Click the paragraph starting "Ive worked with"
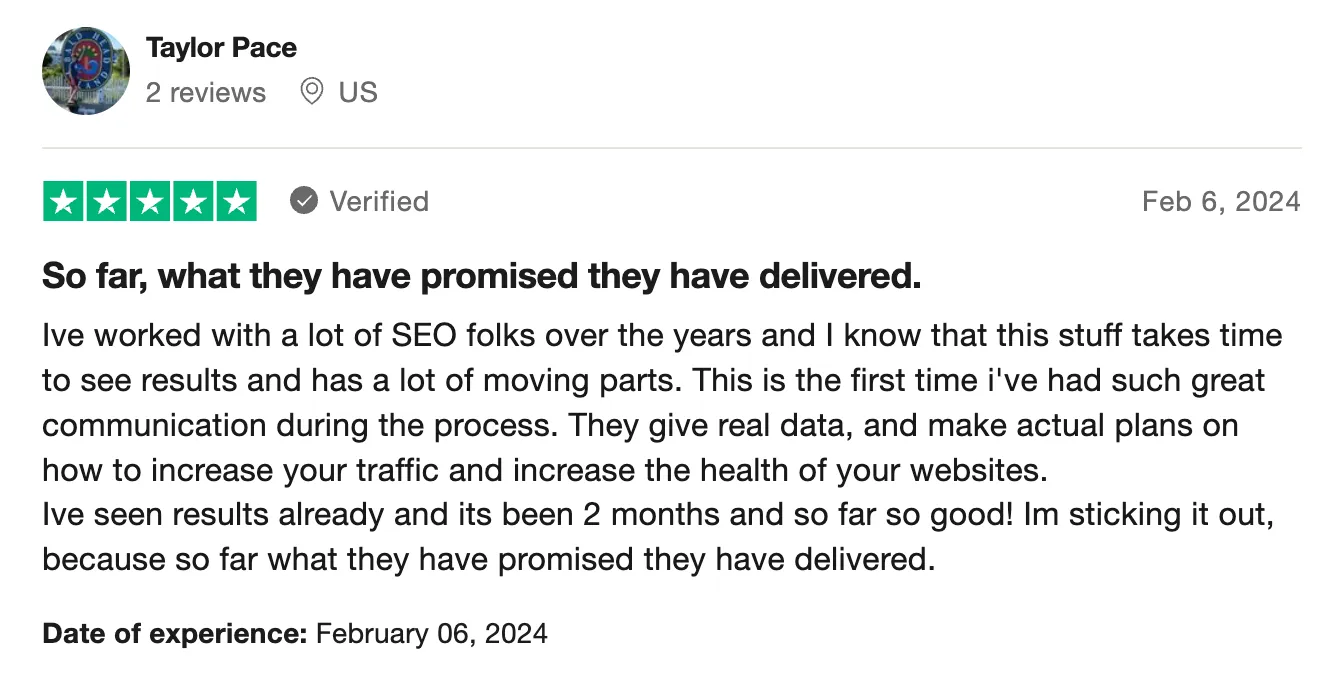This screenshot has height=684, width=1336. click(x=662, y=402)
